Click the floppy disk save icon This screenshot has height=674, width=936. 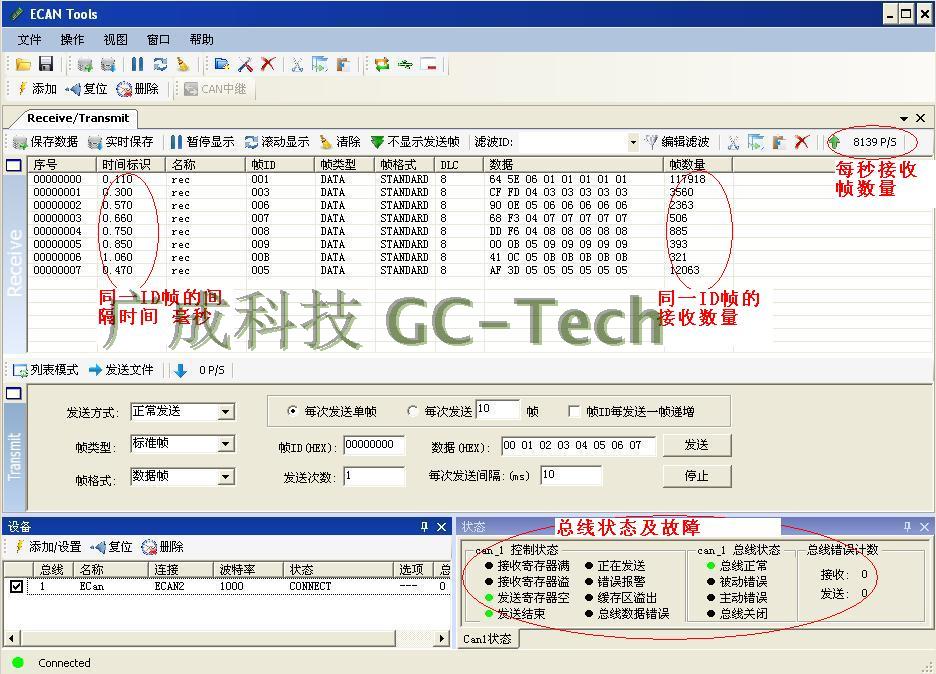[45, 64]
